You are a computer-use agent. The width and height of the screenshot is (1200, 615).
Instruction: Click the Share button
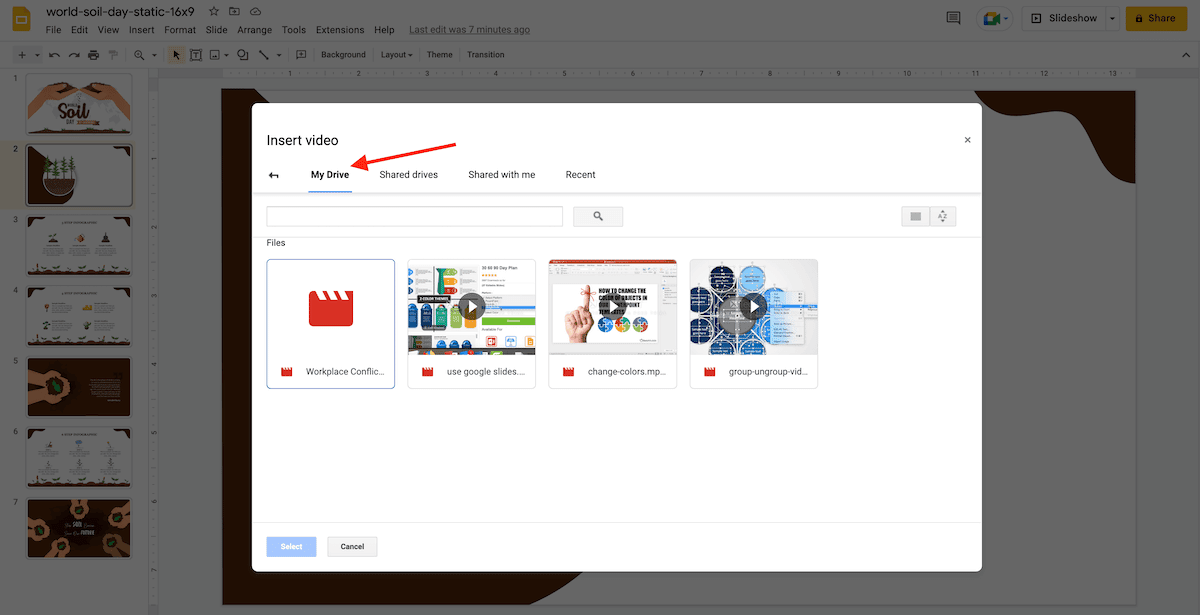(x=1156, y=18)
